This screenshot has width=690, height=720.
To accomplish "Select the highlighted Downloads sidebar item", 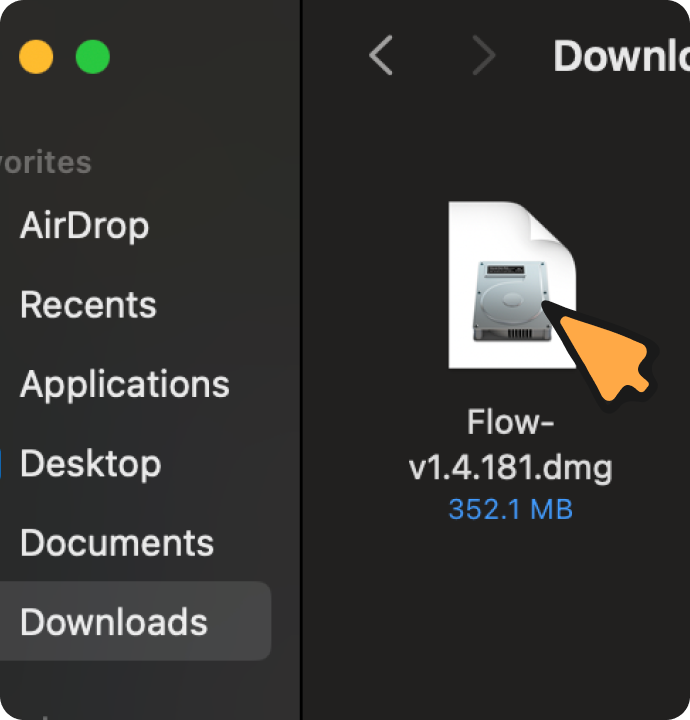I will [x=135, y=621].
